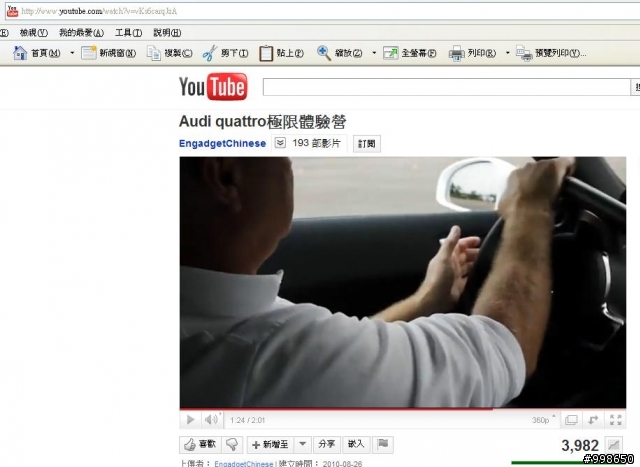This screenshot has height=467, width=640.
Task: Add video to playlist (新增至)
Action: 270,445
